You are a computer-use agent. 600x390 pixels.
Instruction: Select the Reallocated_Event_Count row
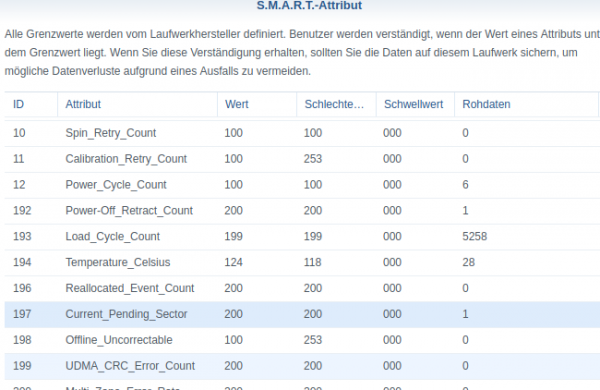(302, 289)
